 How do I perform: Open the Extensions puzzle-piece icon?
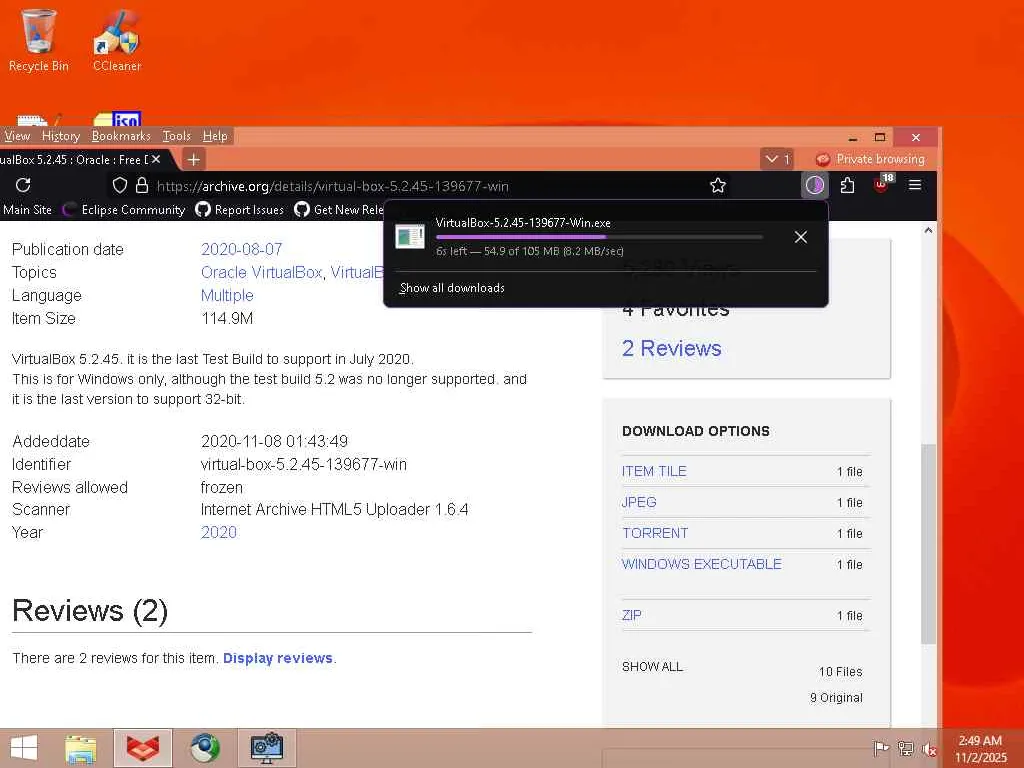(848, 185)
